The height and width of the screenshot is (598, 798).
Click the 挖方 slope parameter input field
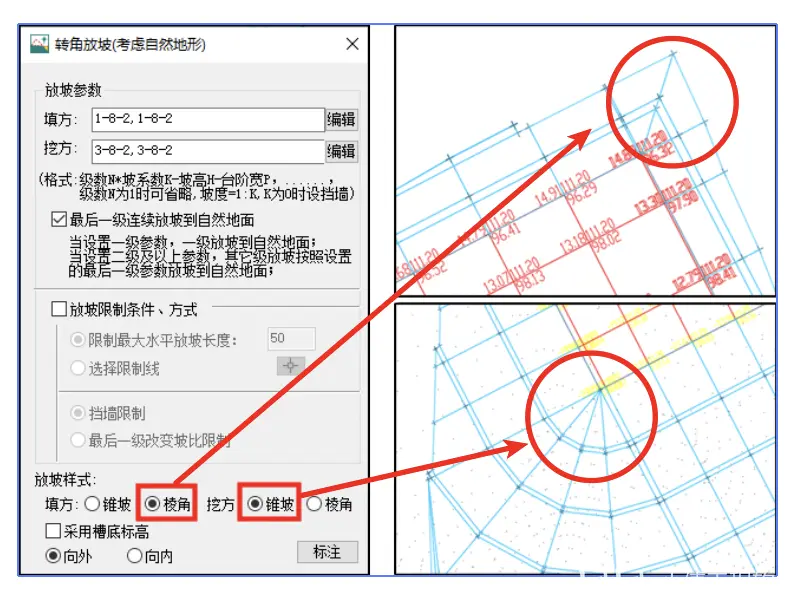click(x=208, y=151)
